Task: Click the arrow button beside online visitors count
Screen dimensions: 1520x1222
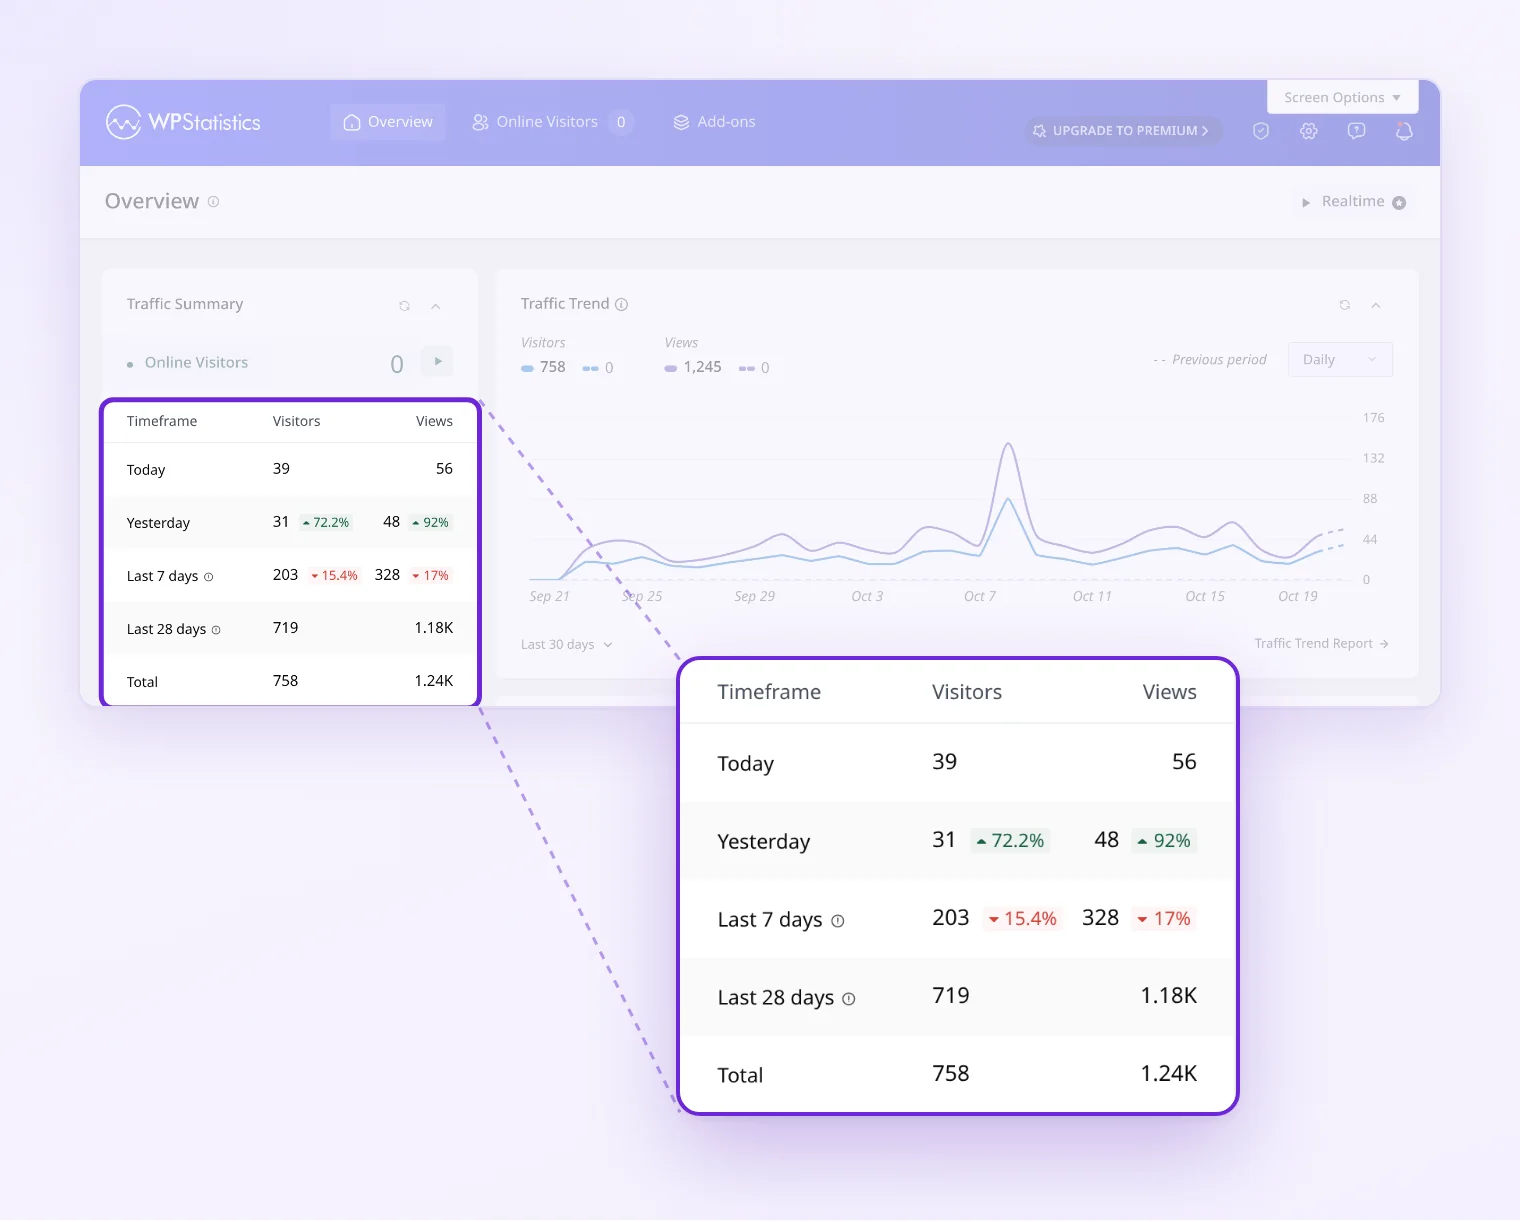Action: [x=438, y=362]
